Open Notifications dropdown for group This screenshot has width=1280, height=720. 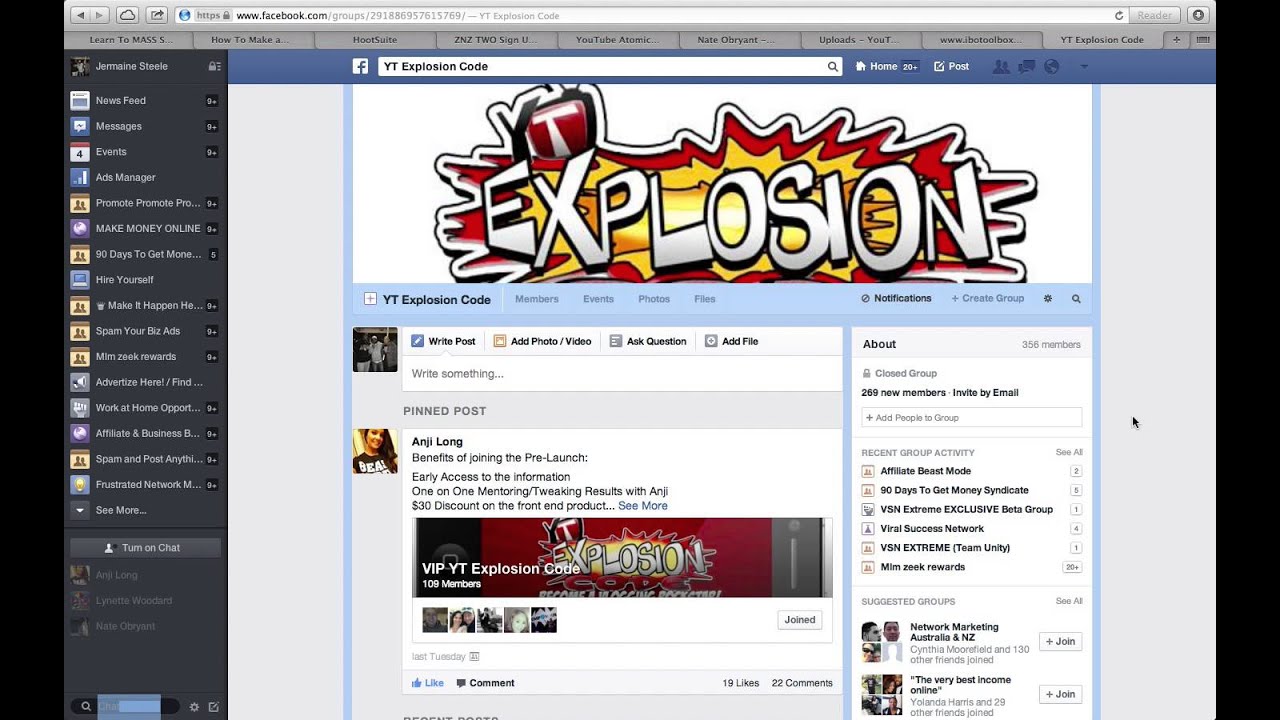click(896, 298)
